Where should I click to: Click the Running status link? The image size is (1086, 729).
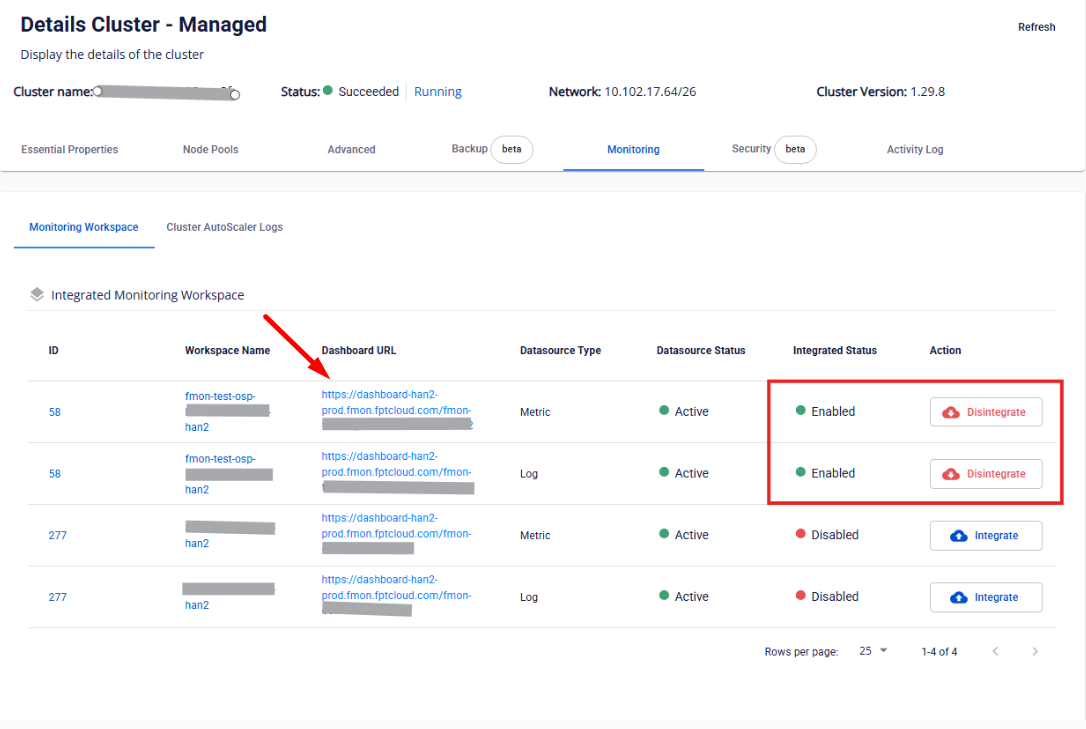coord(437,92)
